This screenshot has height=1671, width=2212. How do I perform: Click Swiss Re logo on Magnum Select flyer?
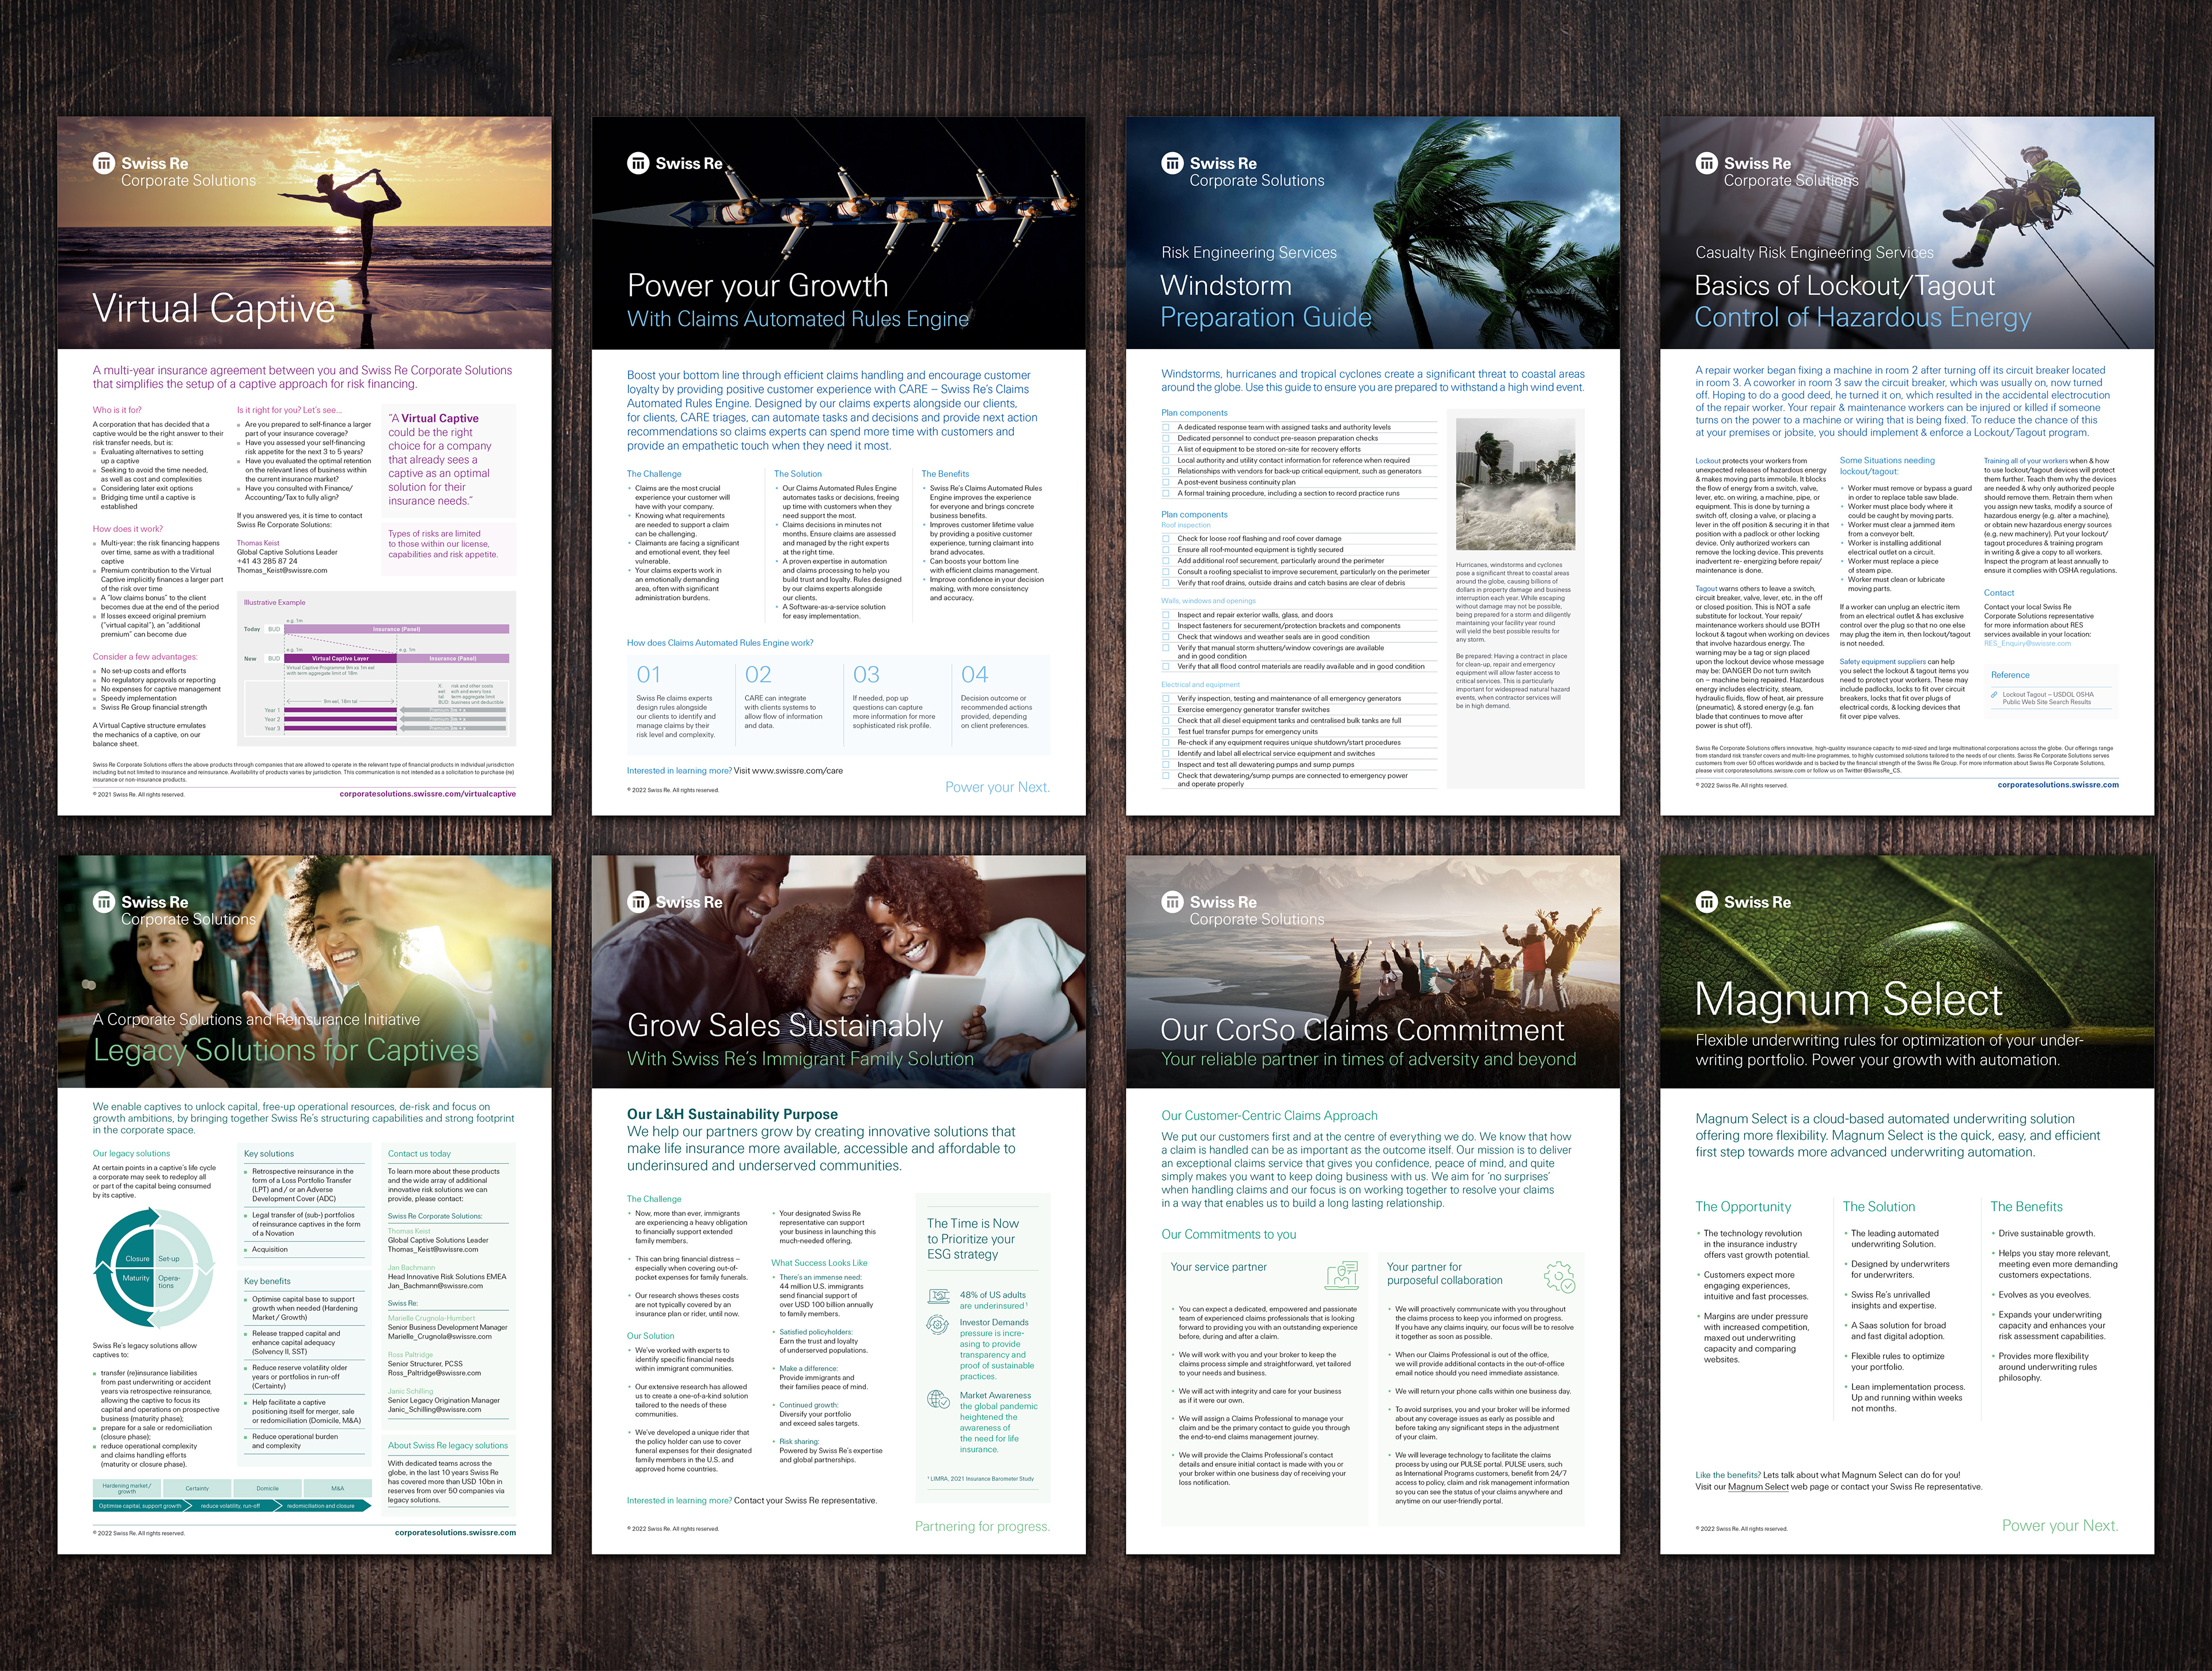point(1742,902)
